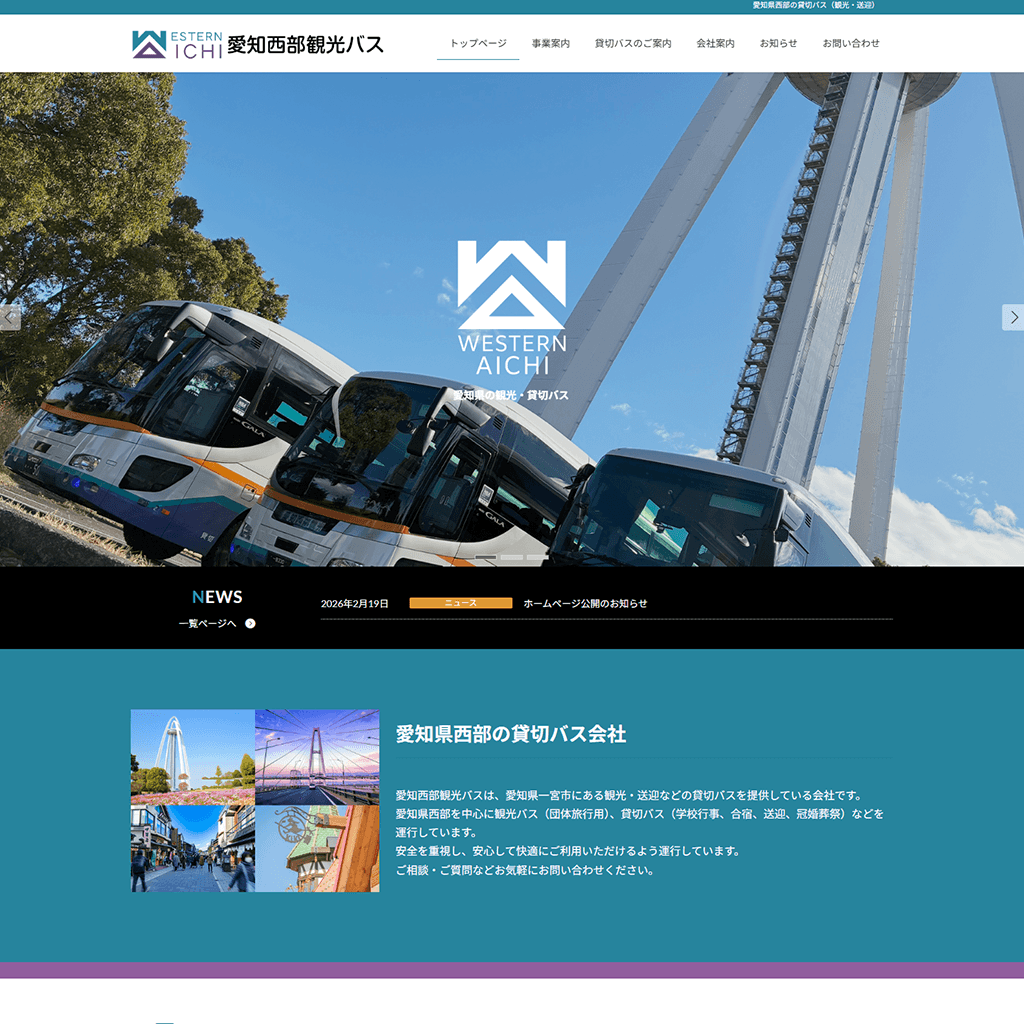The width and height of the screenshot is (1024, 1024).
Task: Open the お知らせ navigation item
Action: pyautogui.click(x=778, y=44)
